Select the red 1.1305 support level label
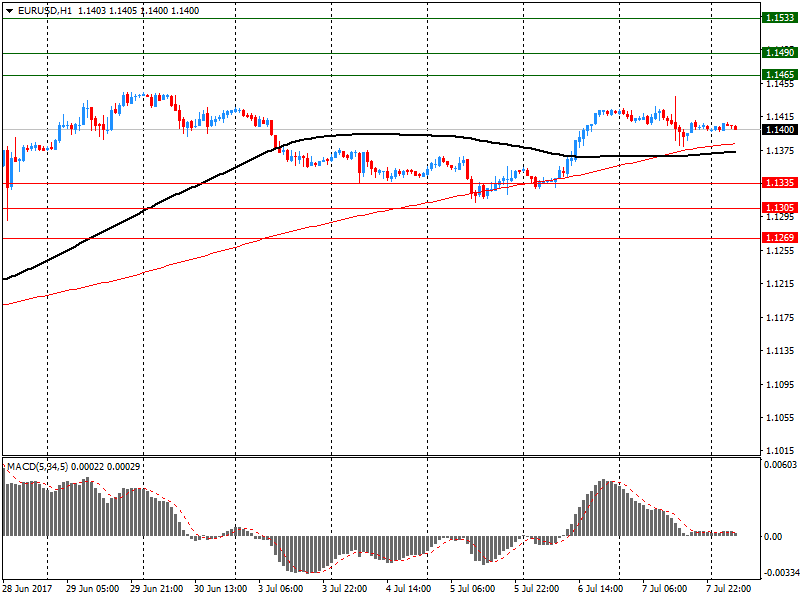 click(x=780, y=207)
